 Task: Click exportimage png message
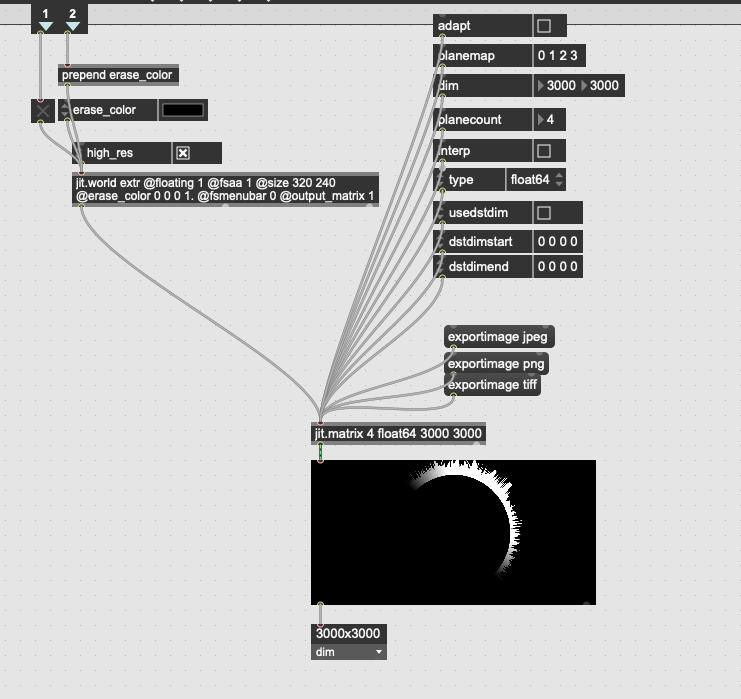click(x=496, y=363)
